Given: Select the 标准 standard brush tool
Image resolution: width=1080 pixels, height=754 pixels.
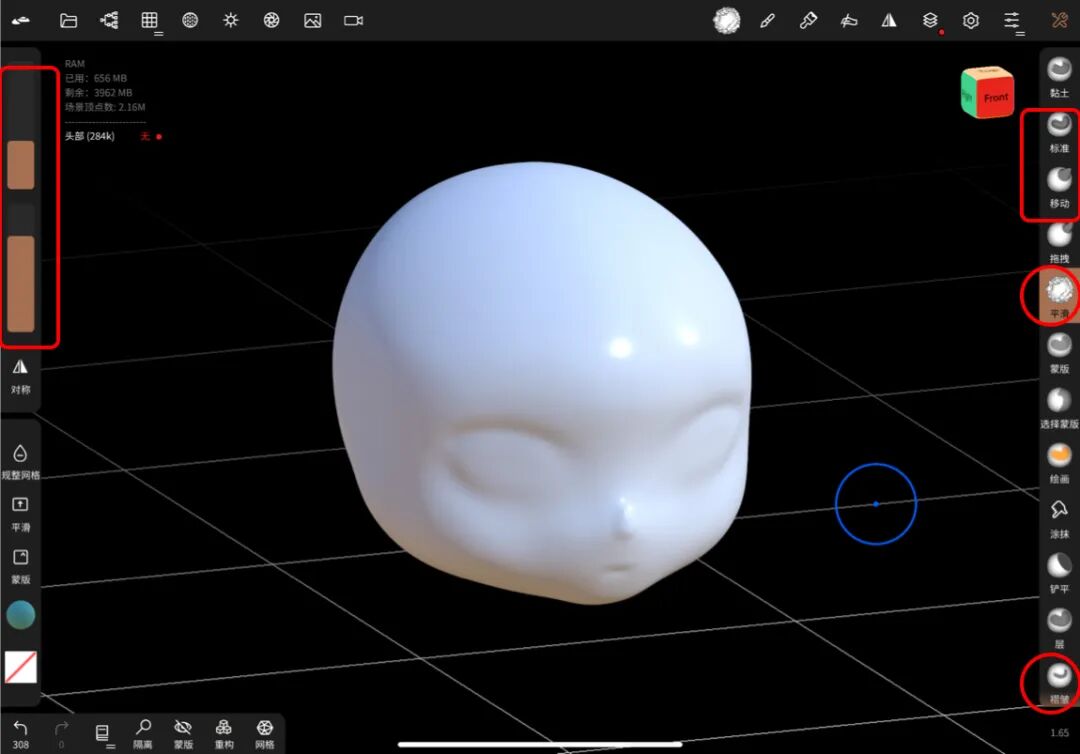Looking at the screenshot, I should (x=1059, y=132).
